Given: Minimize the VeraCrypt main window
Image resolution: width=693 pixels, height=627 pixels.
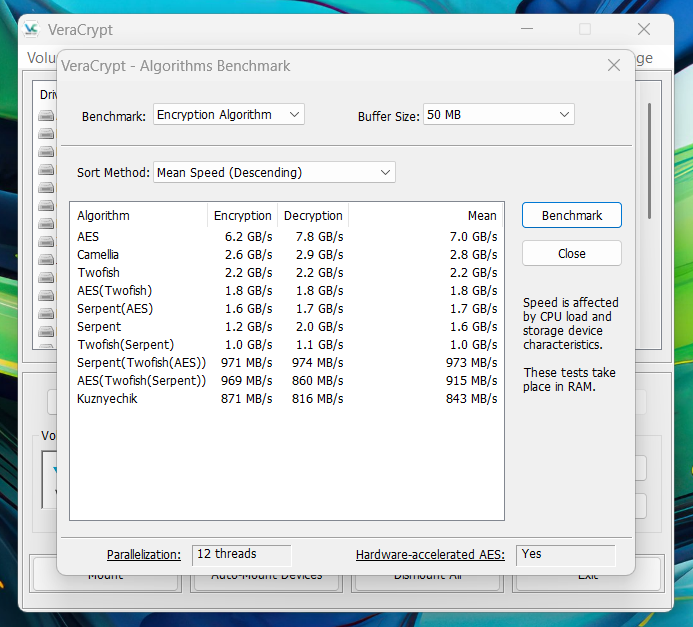Looking at the screenshot, I should point(527,29).
